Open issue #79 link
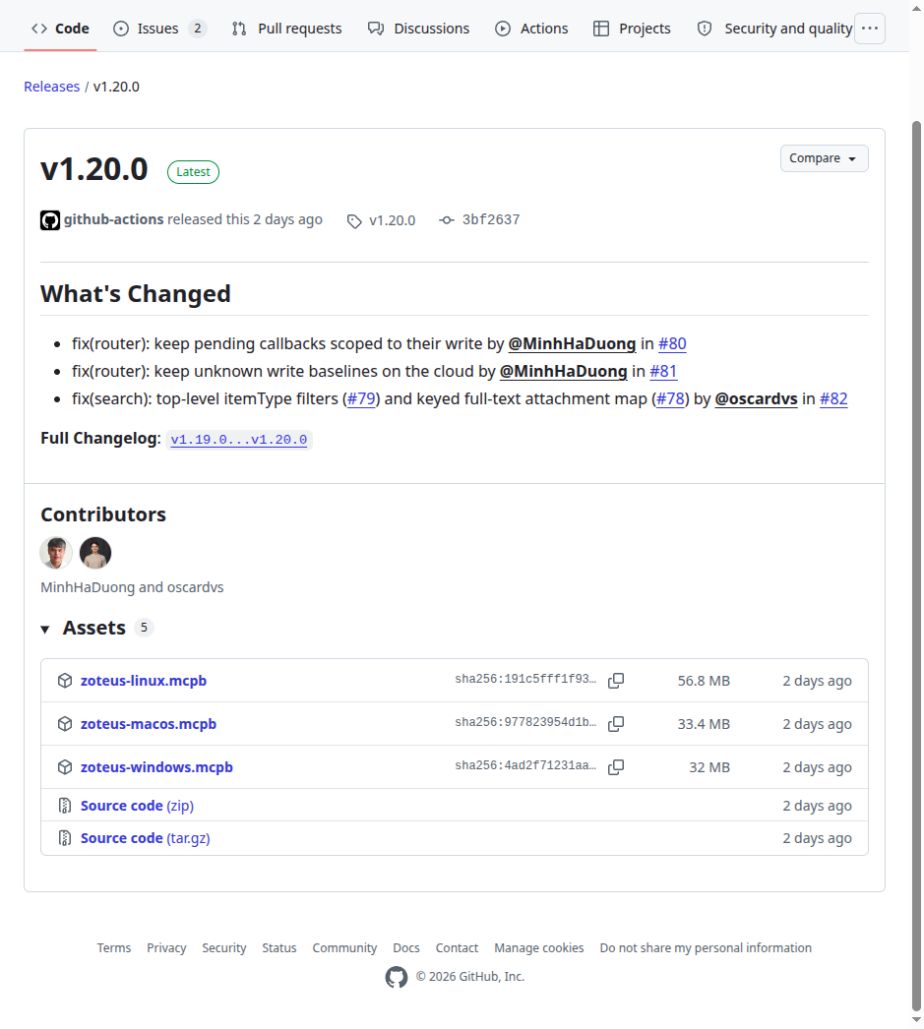Screen dimensions: 924x1029 (x=361, y=398)
